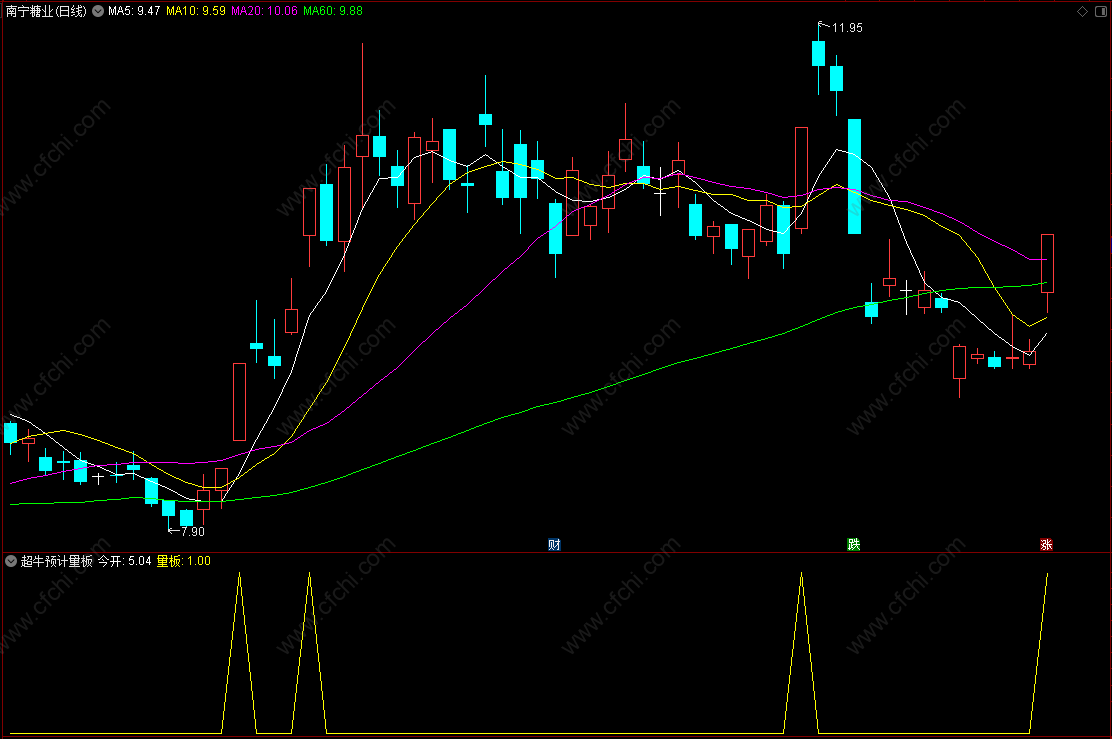Open the green 跌 marker icon
The image size is (1112, 739).
(x=854, y=544)
